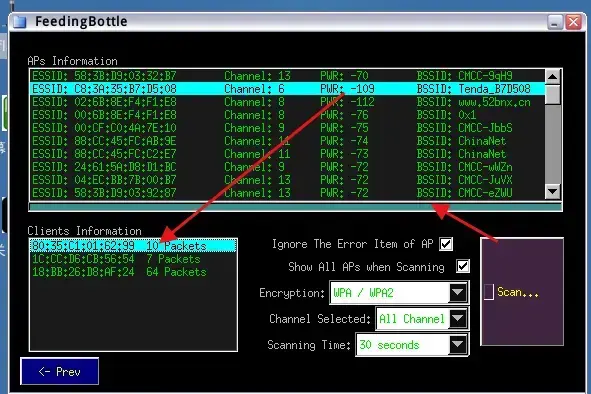
Task: Open the Scanning Time 30 seconds dropdown
Action: click(x=458, y=345)
